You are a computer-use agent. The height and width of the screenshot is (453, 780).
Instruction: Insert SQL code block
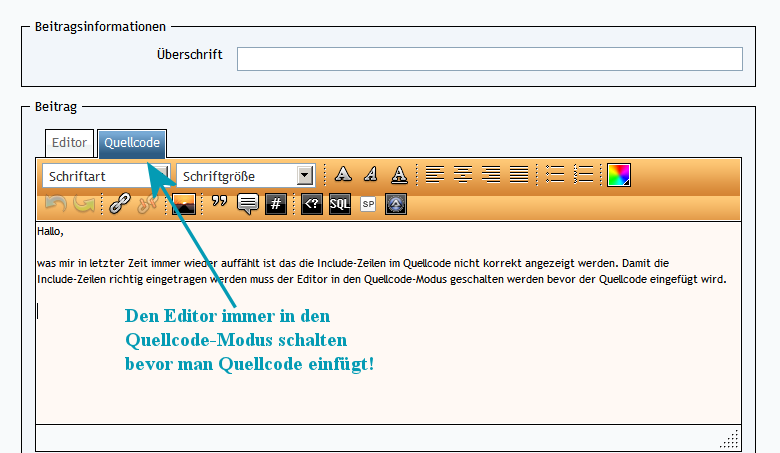(340, 204)
